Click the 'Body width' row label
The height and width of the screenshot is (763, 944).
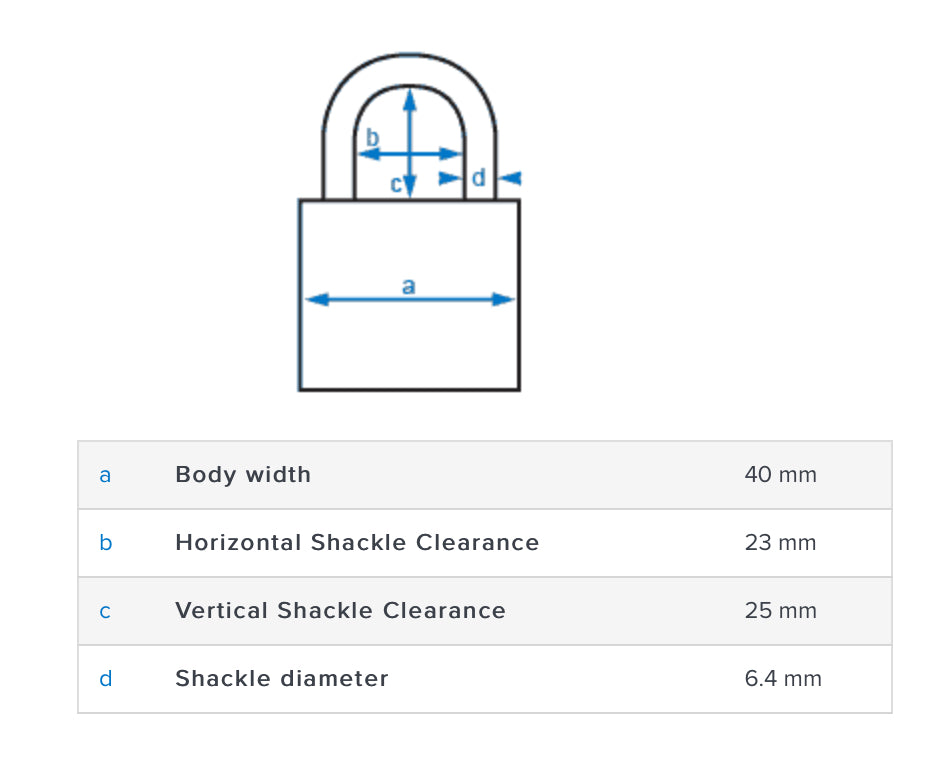tap(243, 475)
